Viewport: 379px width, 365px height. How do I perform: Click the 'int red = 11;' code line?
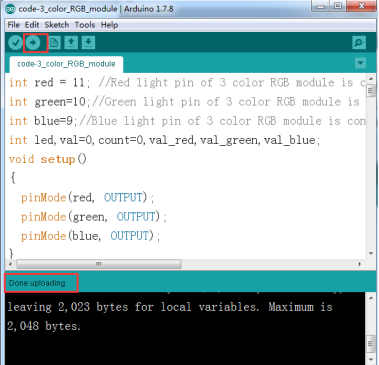point(187,82)
